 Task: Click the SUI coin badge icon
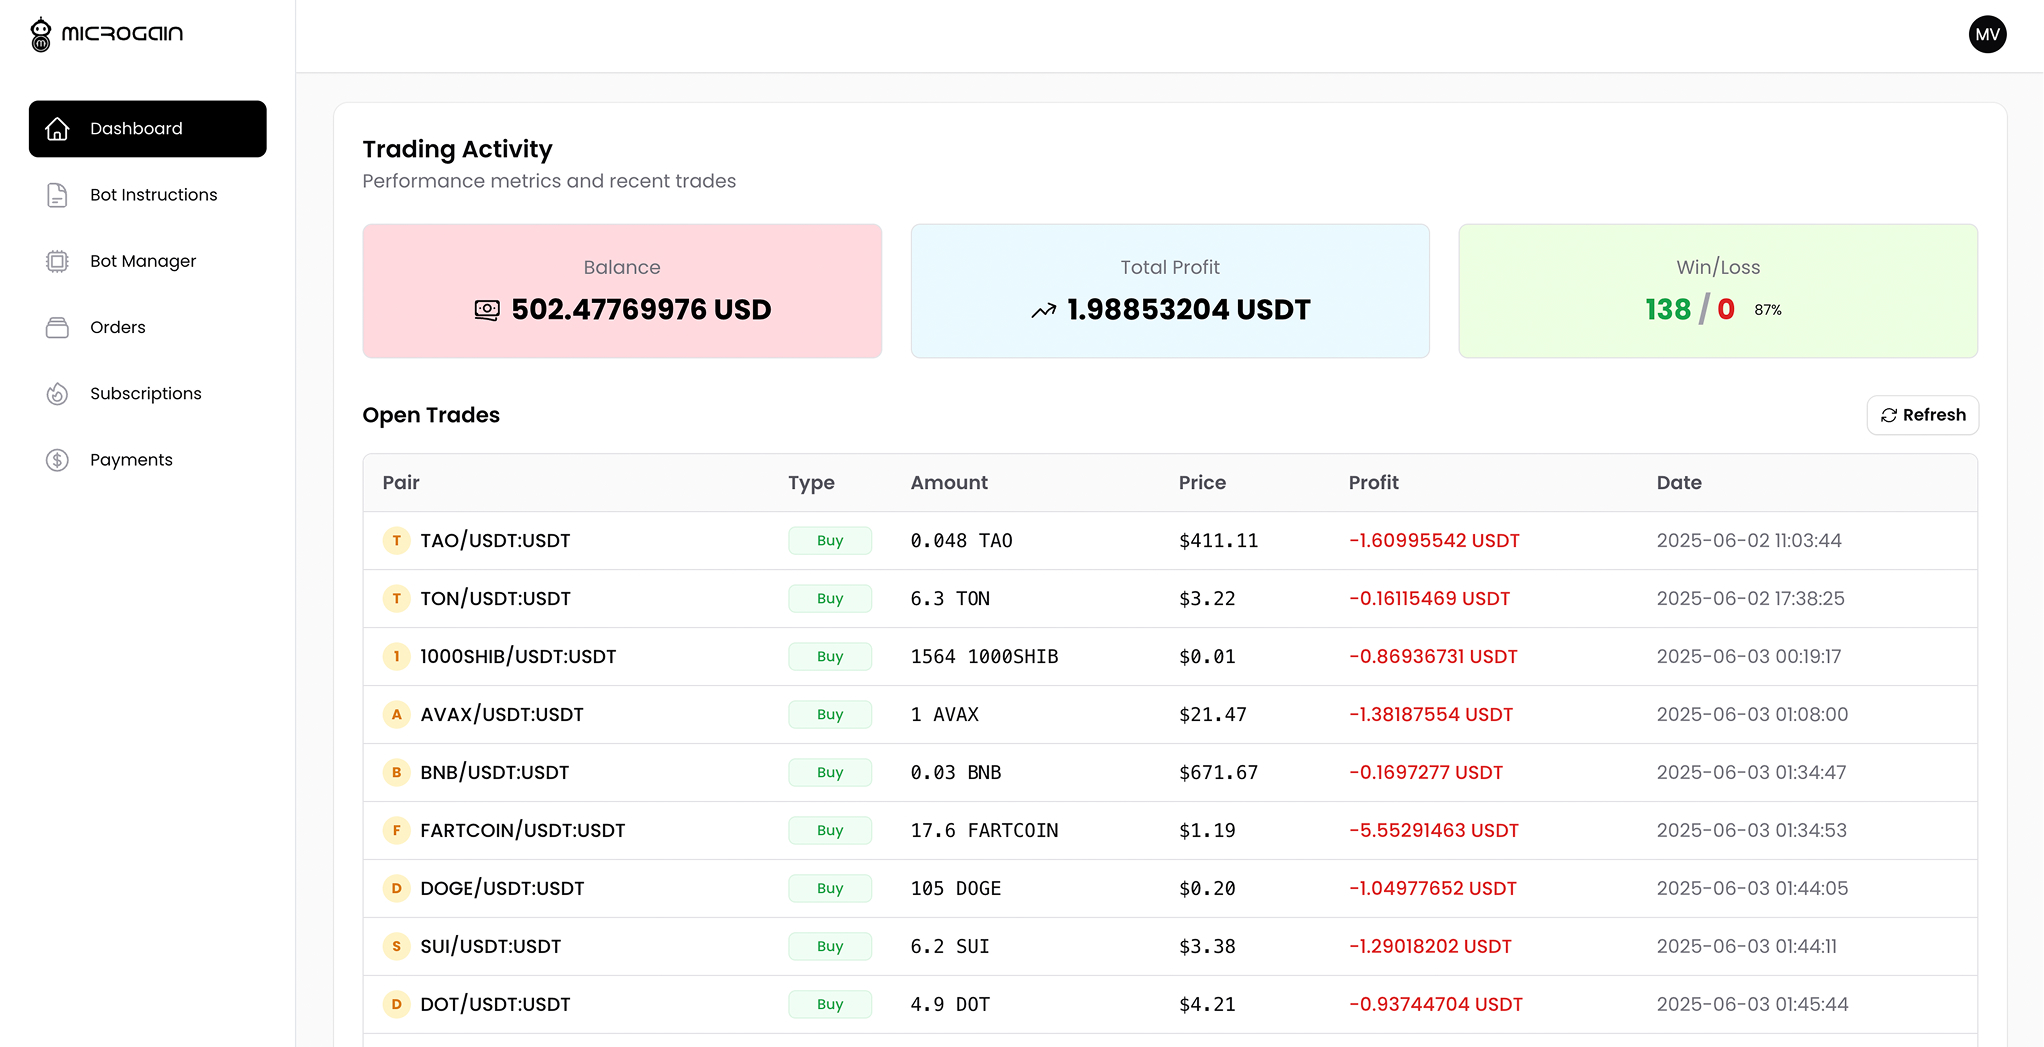(x=397, y=947)
